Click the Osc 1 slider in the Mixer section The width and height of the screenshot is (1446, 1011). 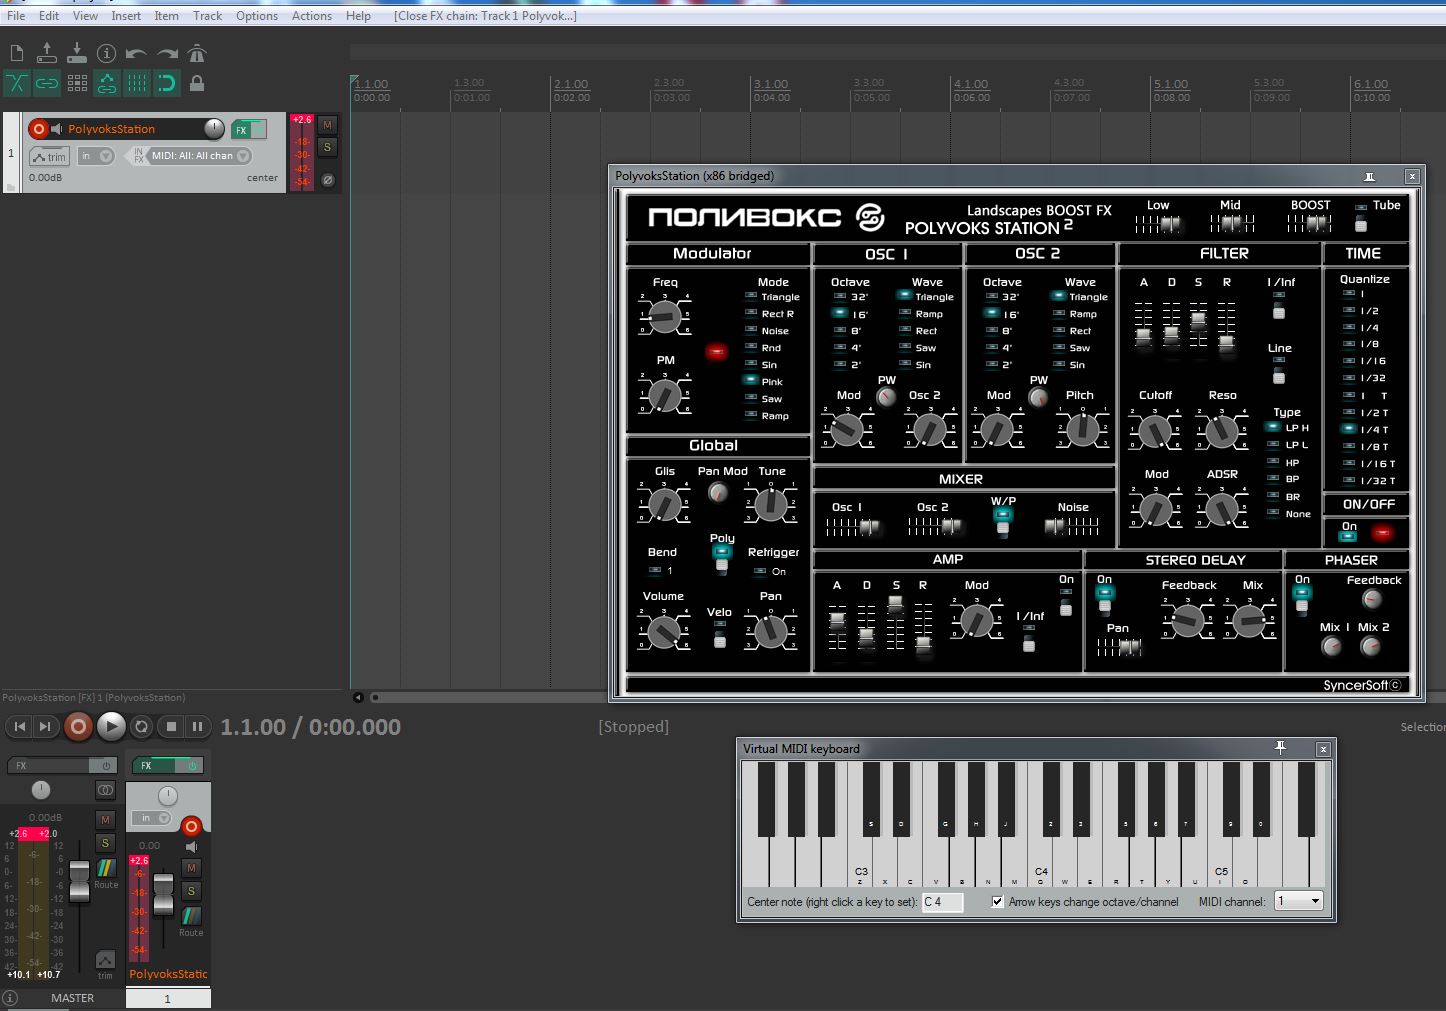click(x=868, y=526)
